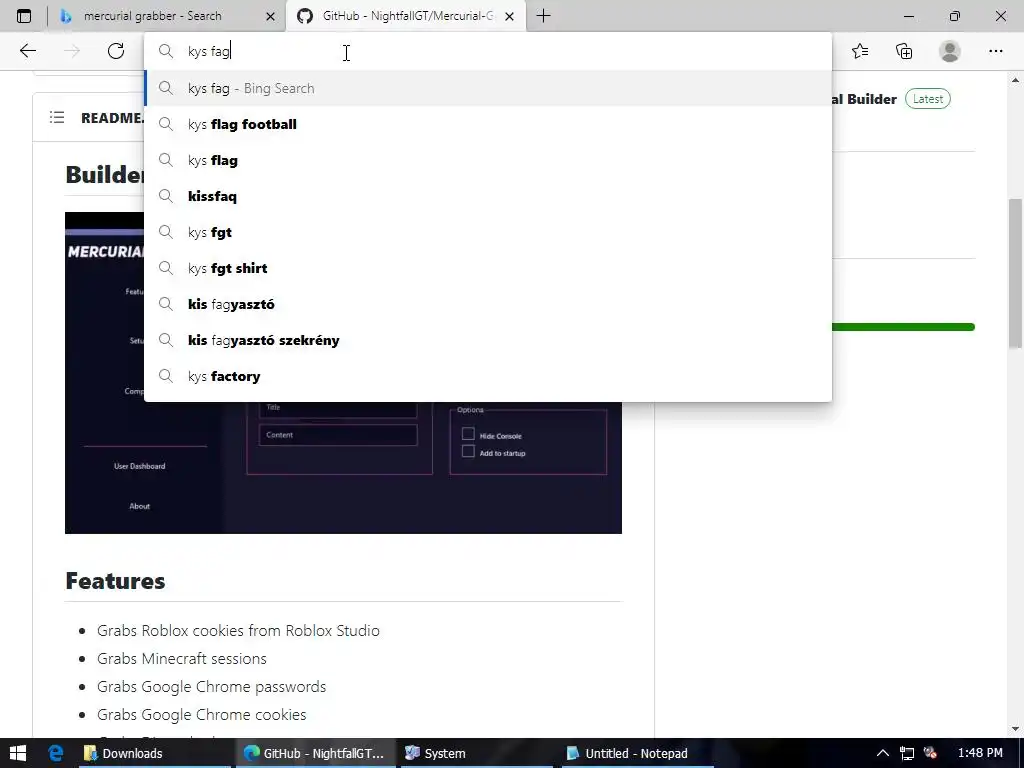This screenshot has width=1024, height=768.
Task: Choose the 'kissfaq' suggestion
Action: pyautogui.click(x=488, y=196)
